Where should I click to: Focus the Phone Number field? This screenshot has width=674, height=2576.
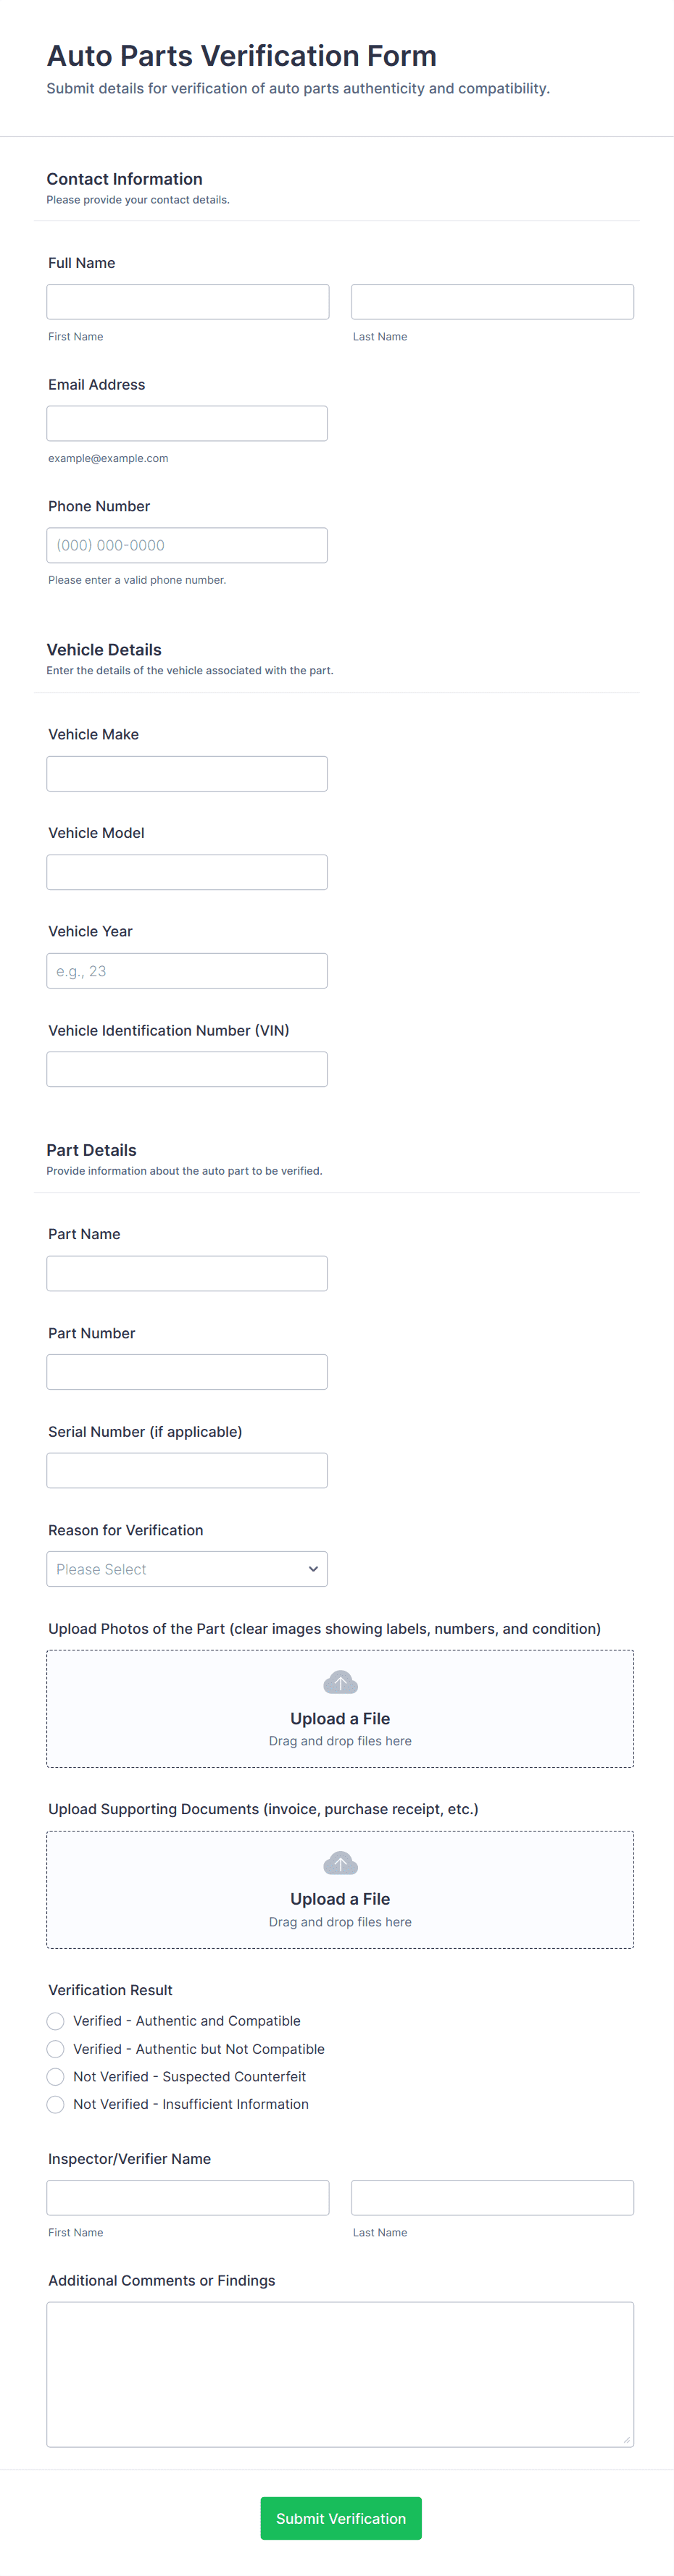pos(187,545)
